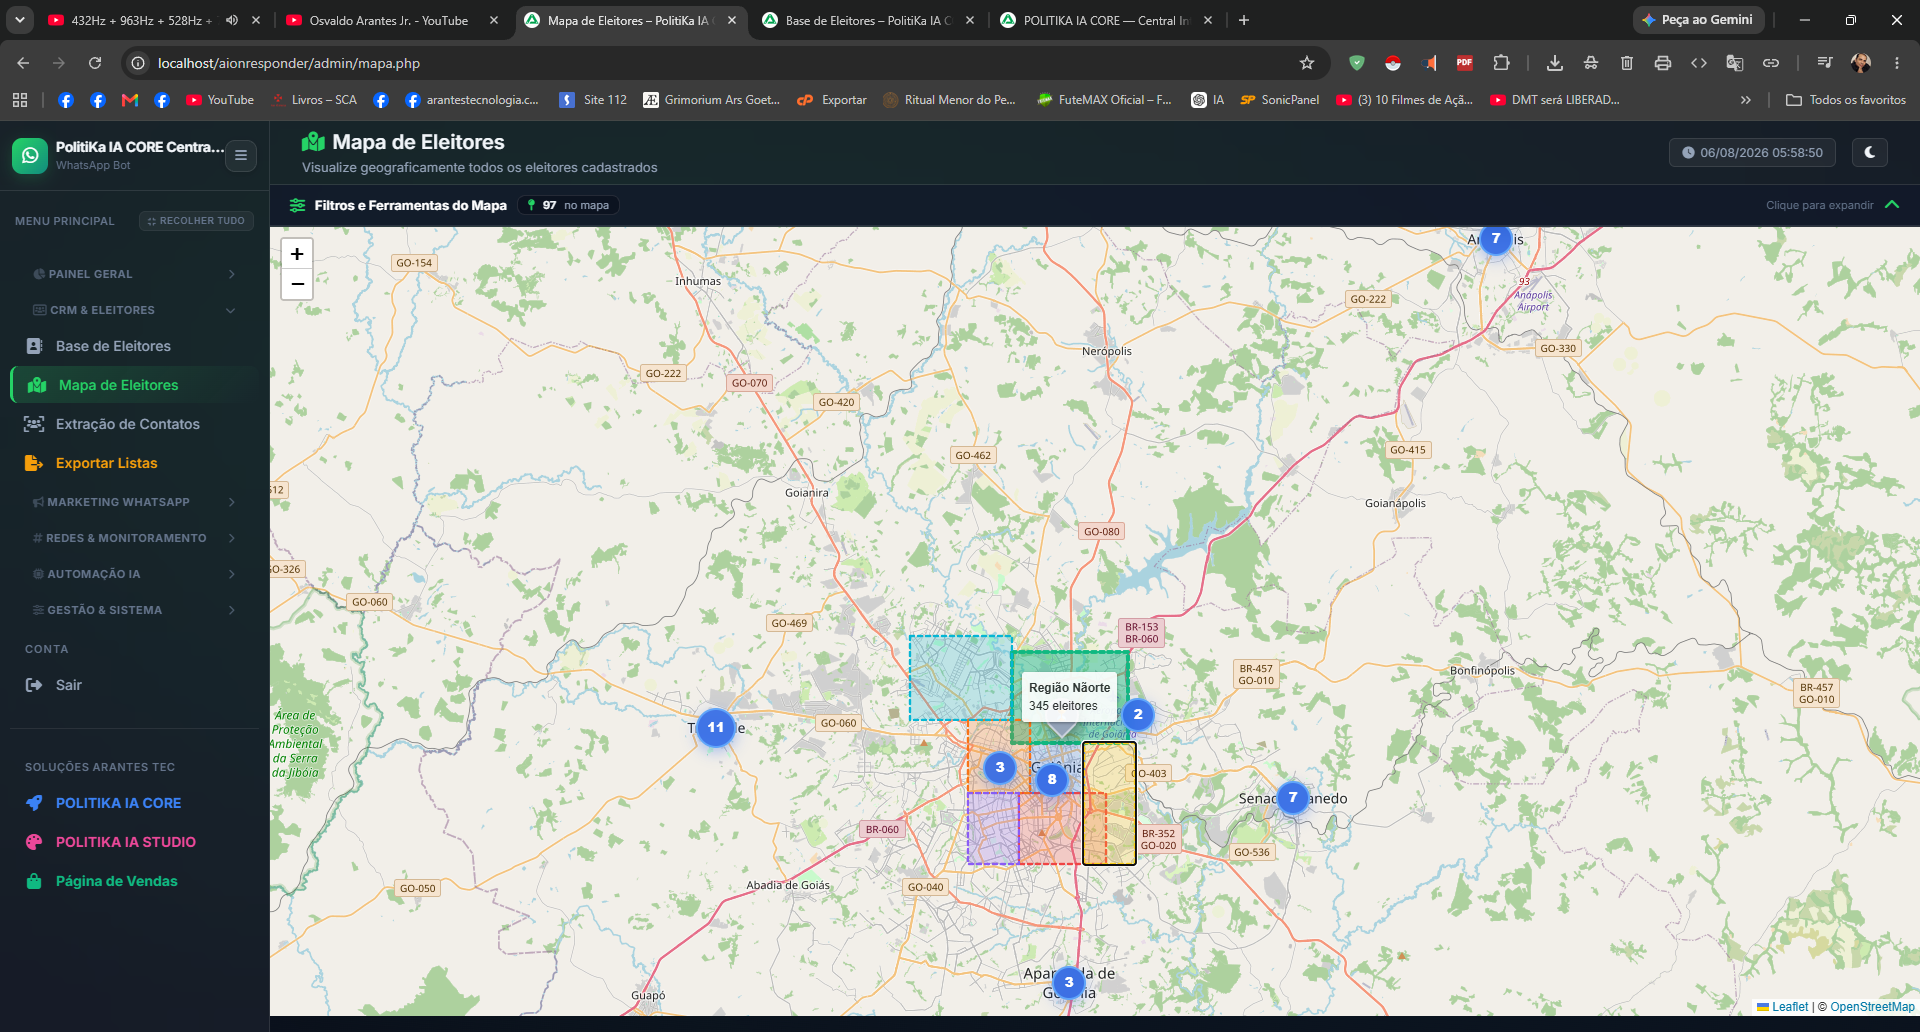Open Automação IA menu group
The image size is (1920, 1032).
[135, 574]
